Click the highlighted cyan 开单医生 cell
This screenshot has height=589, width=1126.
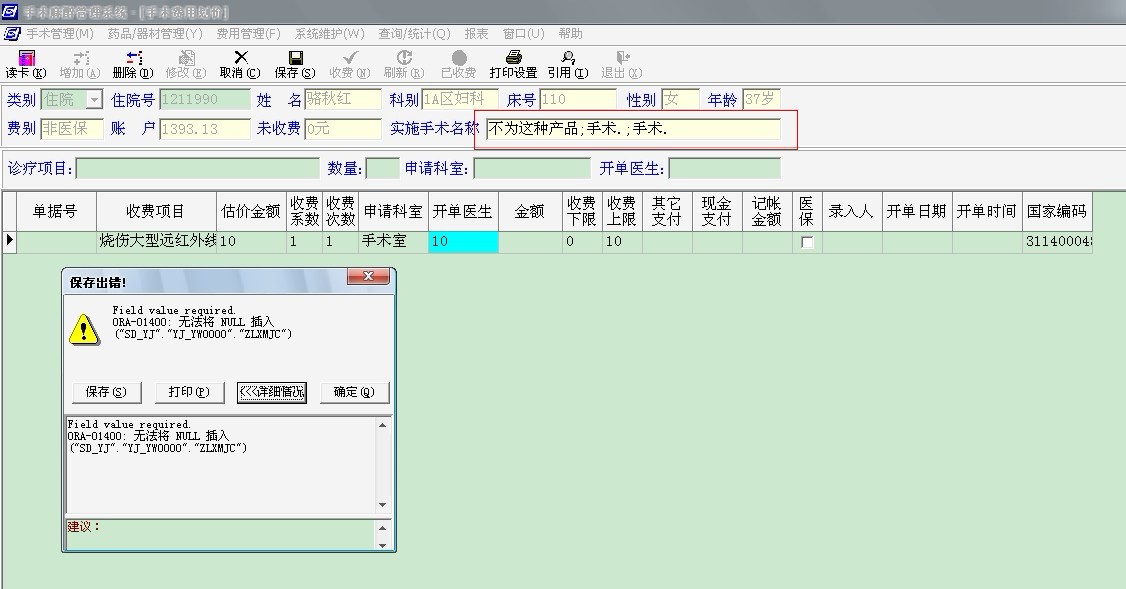[464, 242]
